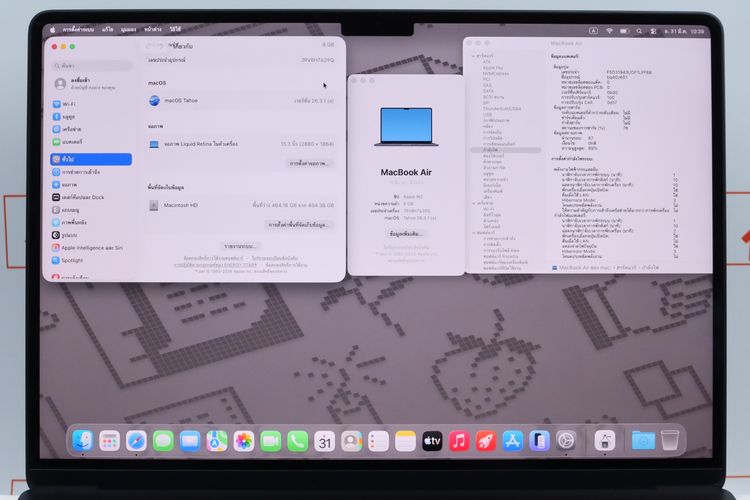Open the ENERGY STAR compliance link
Image resolution: width=750 pixels, height=500 pixels.
point(215,265)
